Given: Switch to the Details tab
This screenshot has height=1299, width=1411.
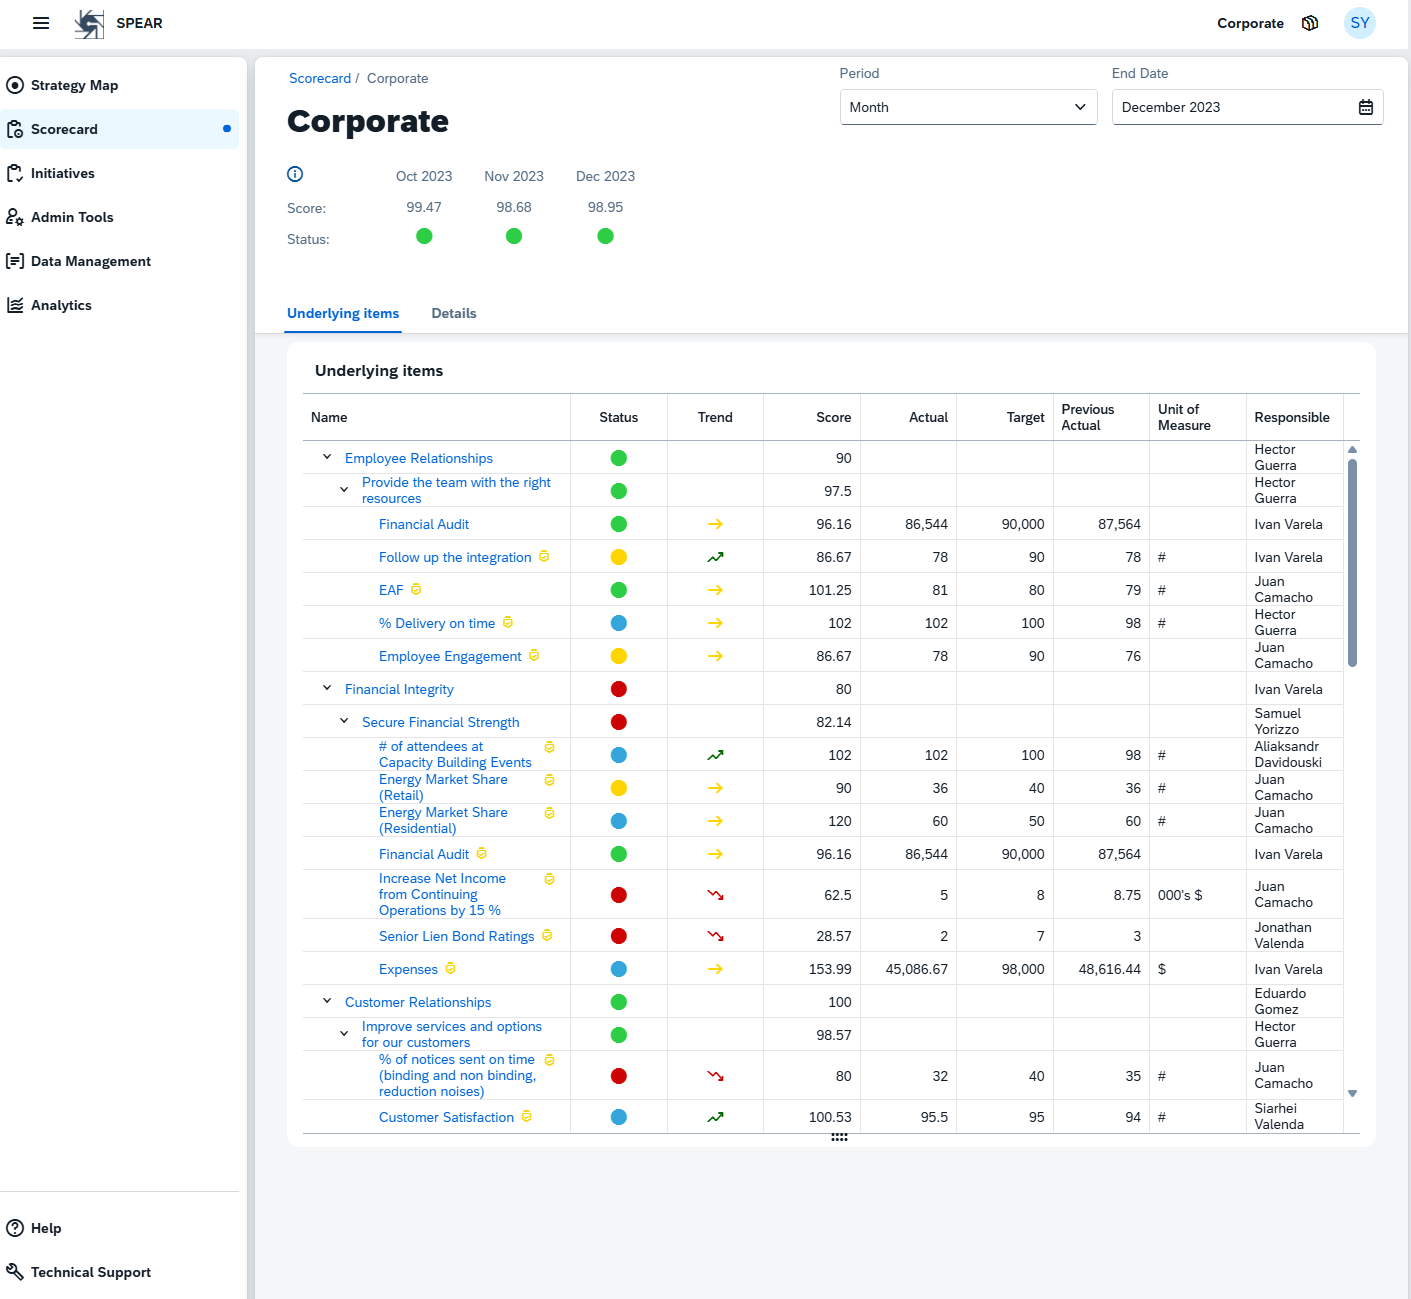Looking at the screenshot, I should click(x=454, y=313).
